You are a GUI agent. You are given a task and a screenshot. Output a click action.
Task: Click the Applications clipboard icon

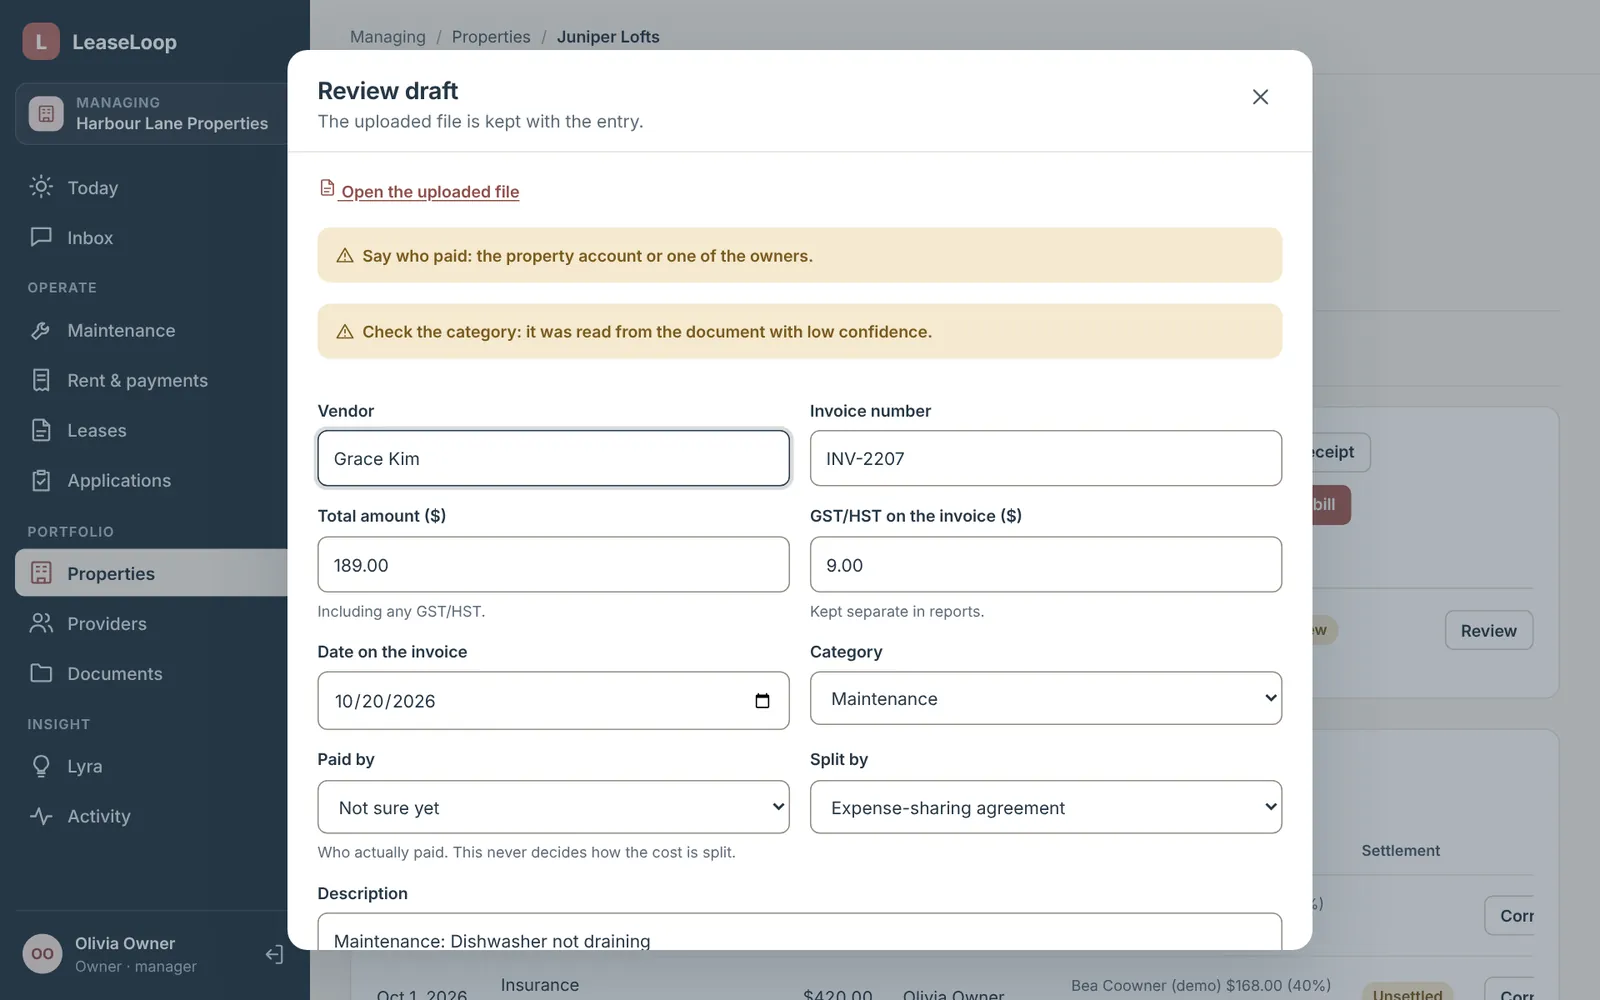coord(41,480)
